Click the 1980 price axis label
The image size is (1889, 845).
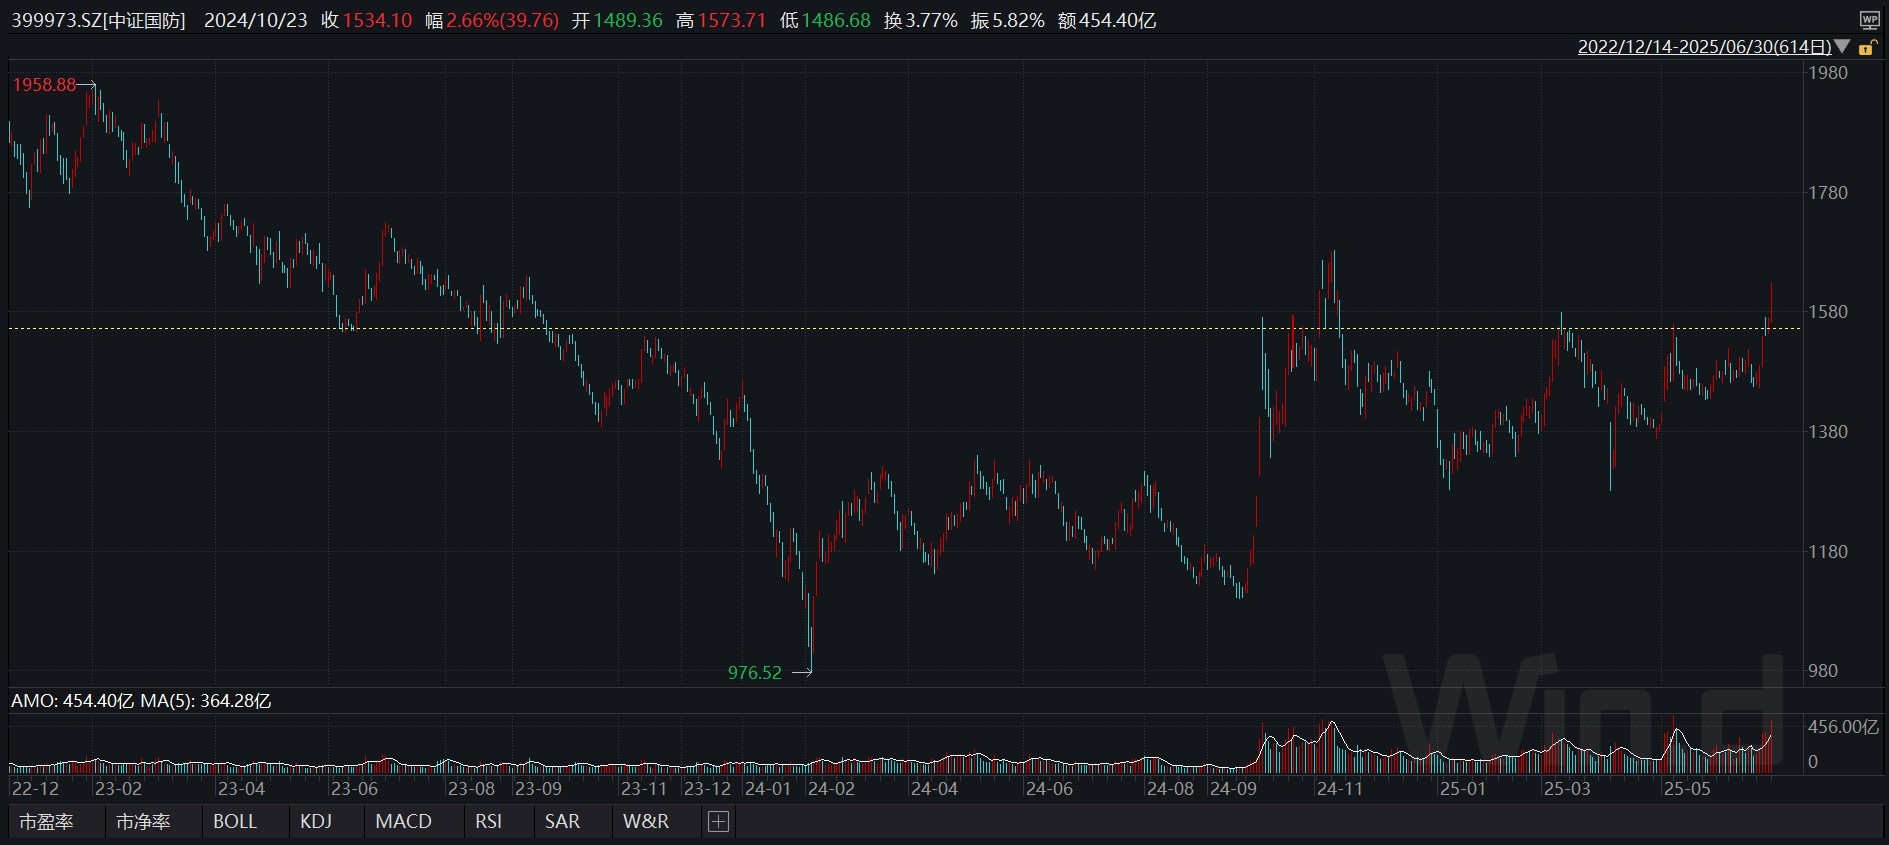point(1828,73)
